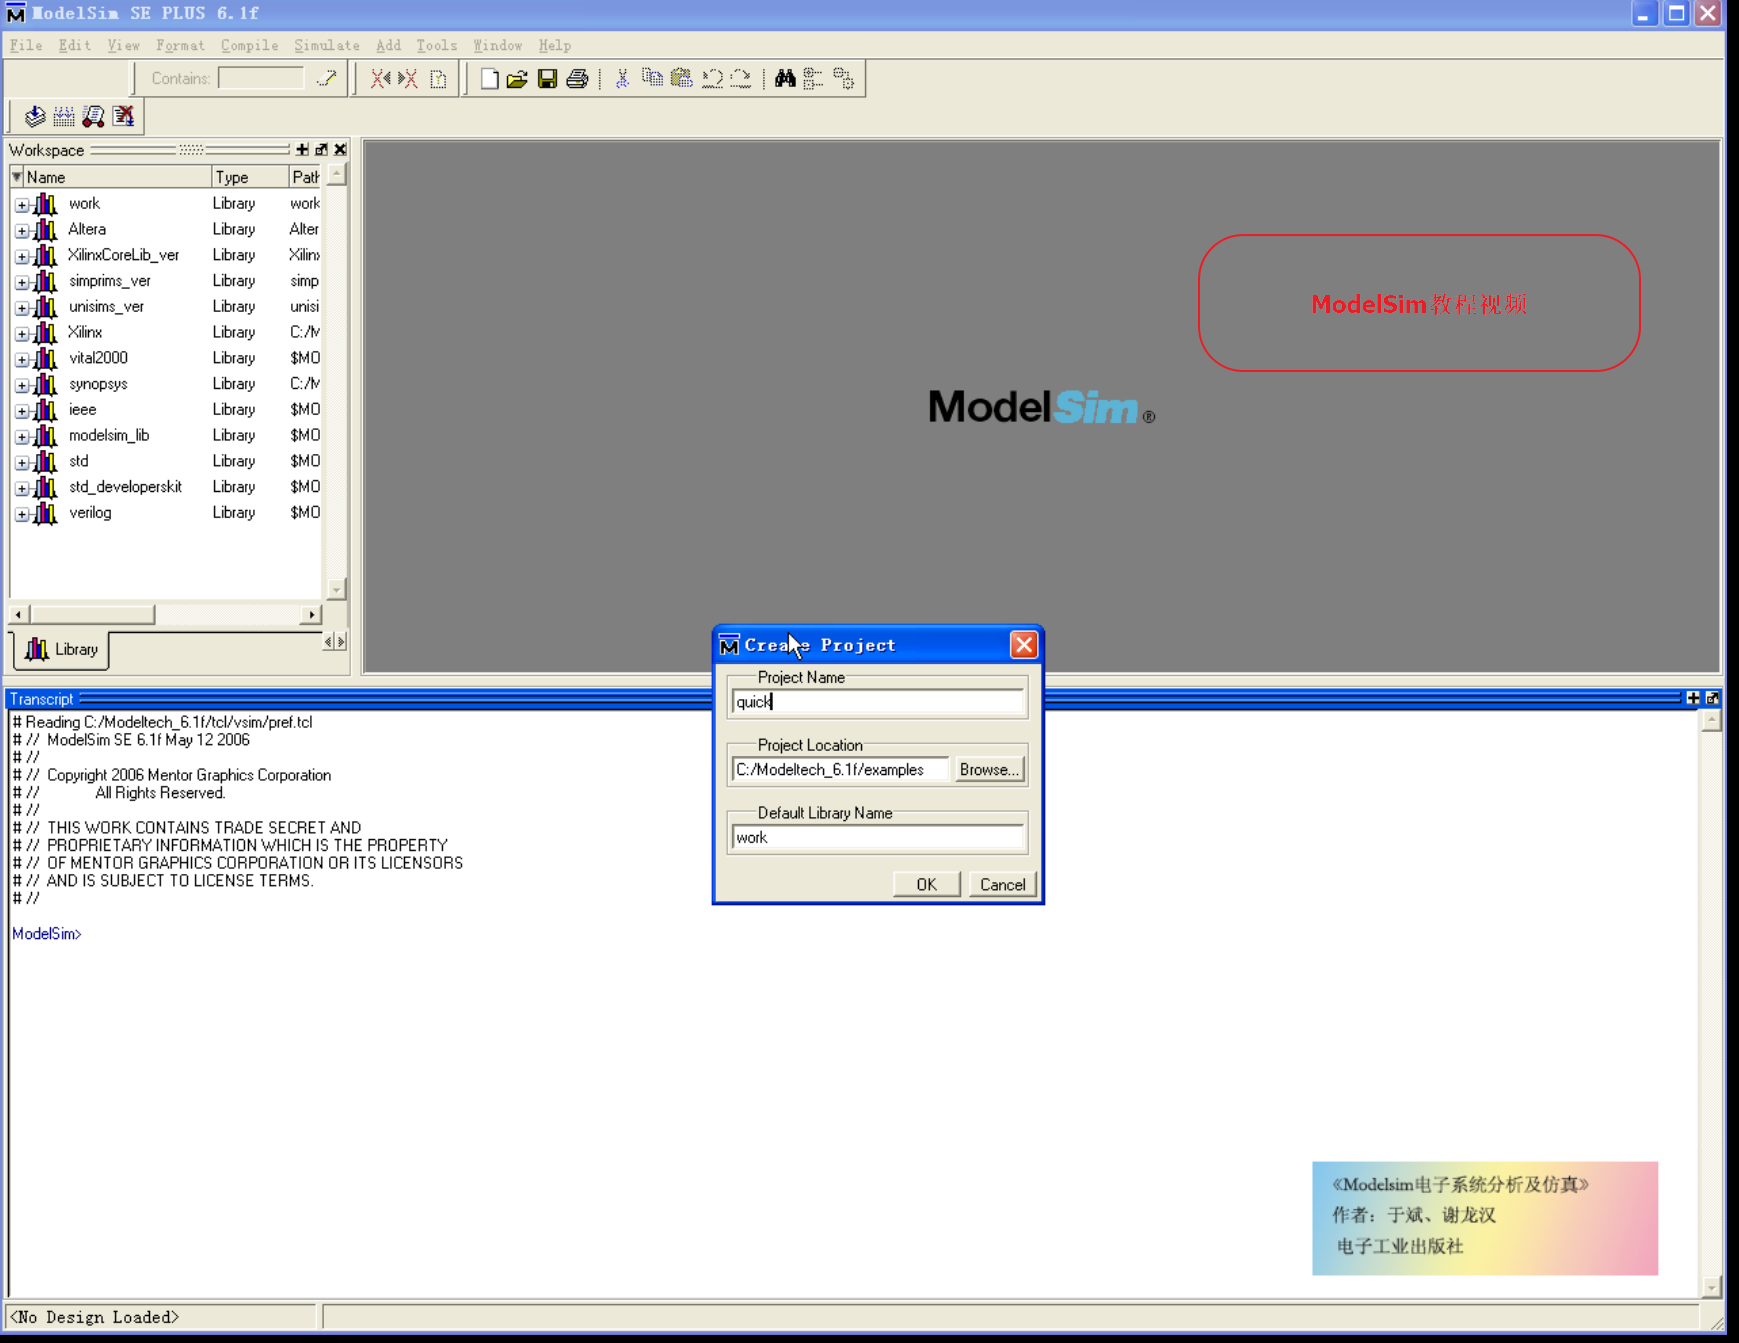
Task: Select the Xilinx library row
Action: (166, 332)
